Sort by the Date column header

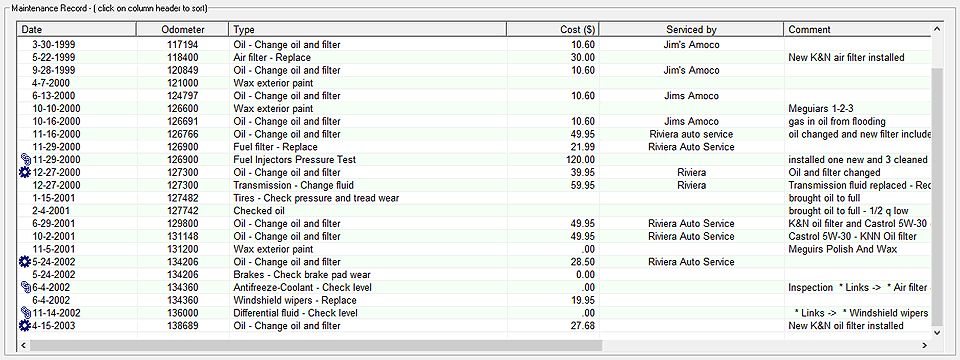[x=77, y=29]
